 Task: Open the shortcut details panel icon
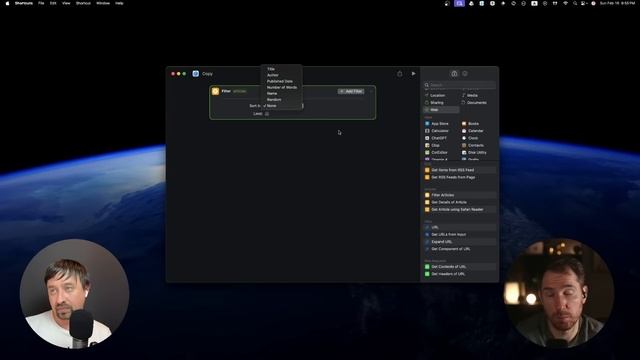[465, 74]
